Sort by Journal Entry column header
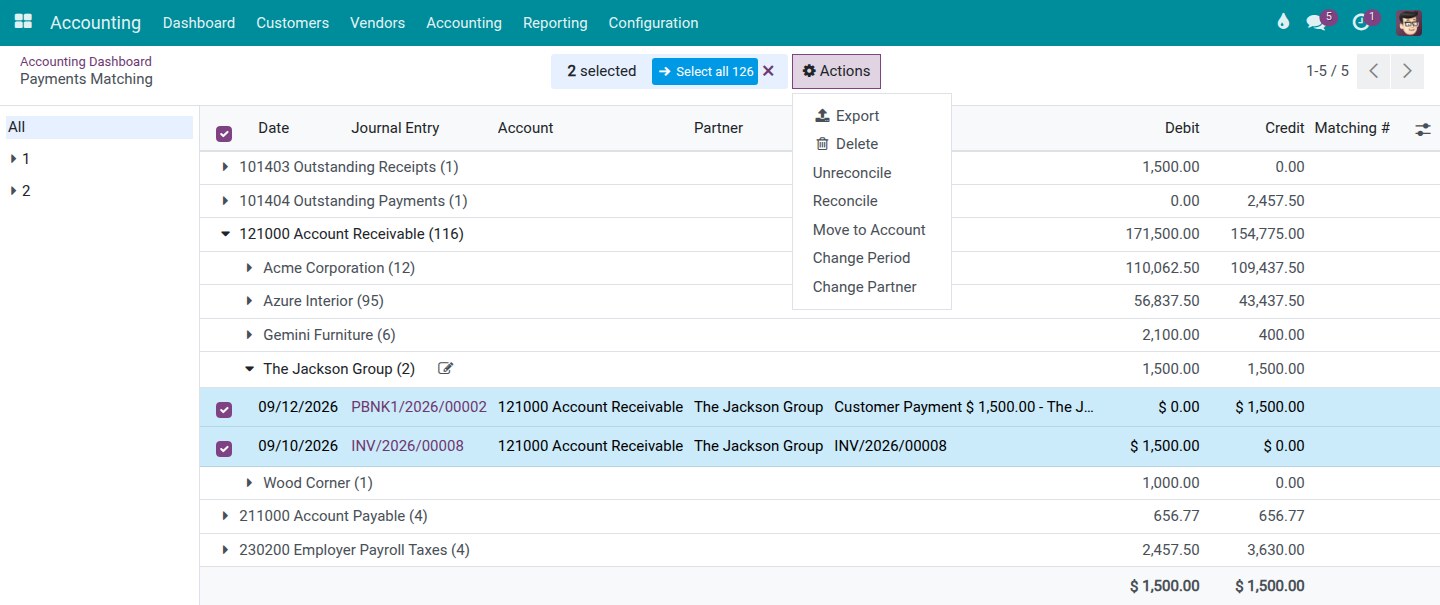The height and width of the screenshot is (605, 1440). coord(395,128)
